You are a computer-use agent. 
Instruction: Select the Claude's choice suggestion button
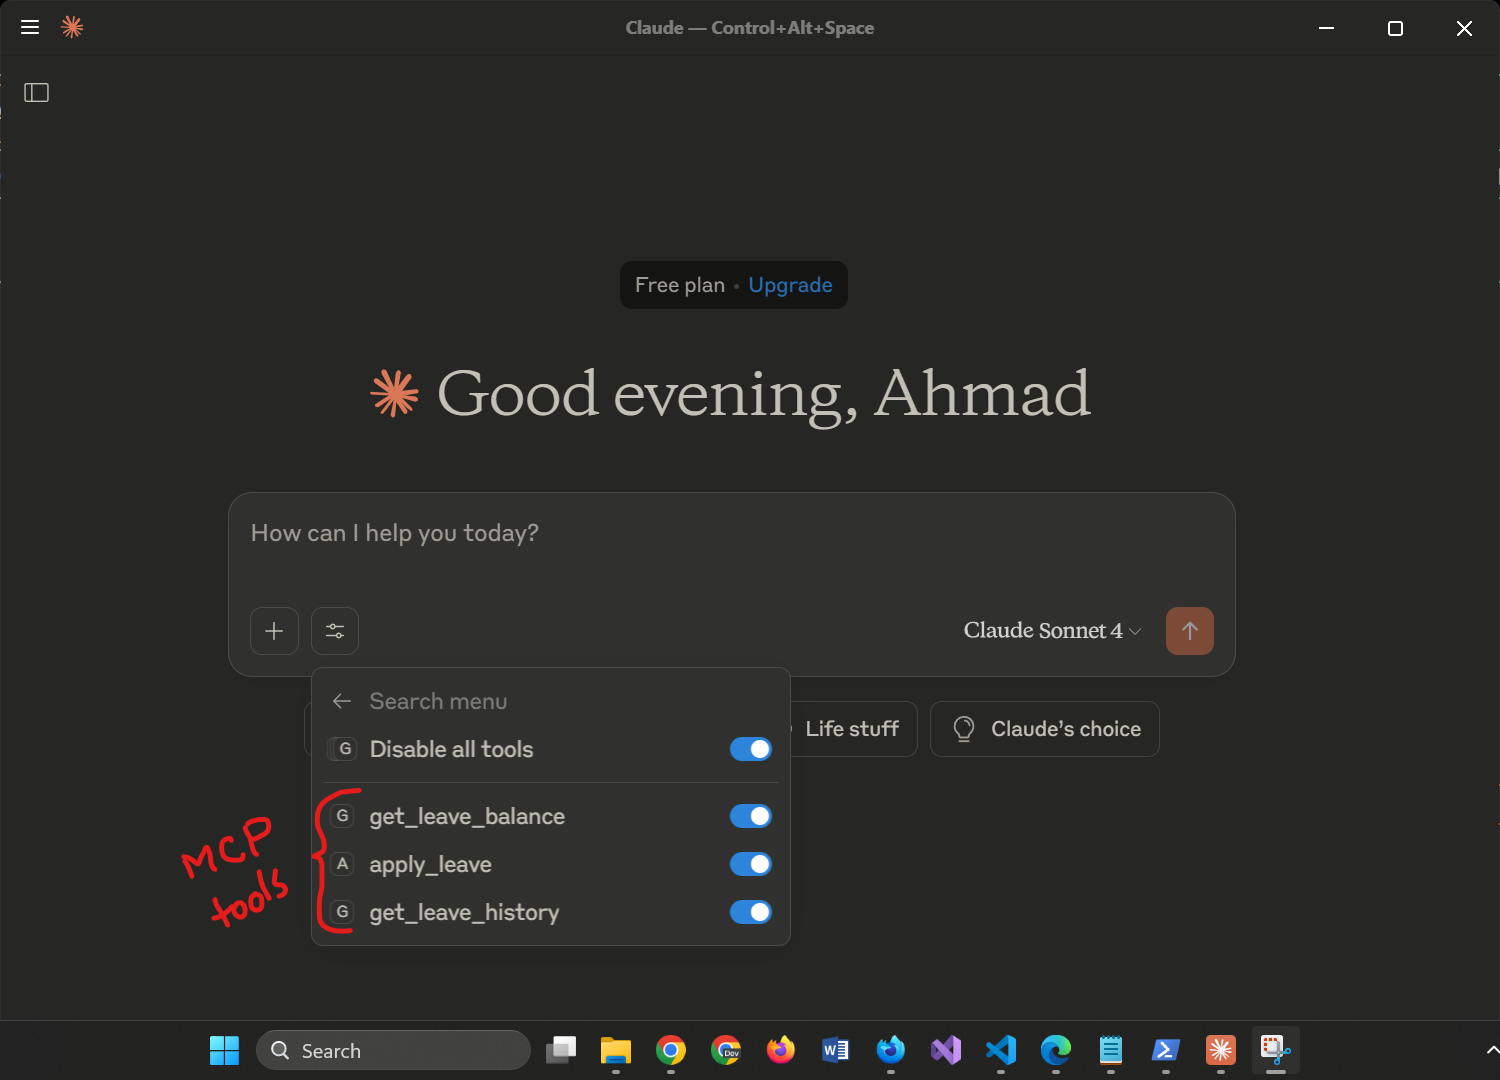click(1045, 729)
